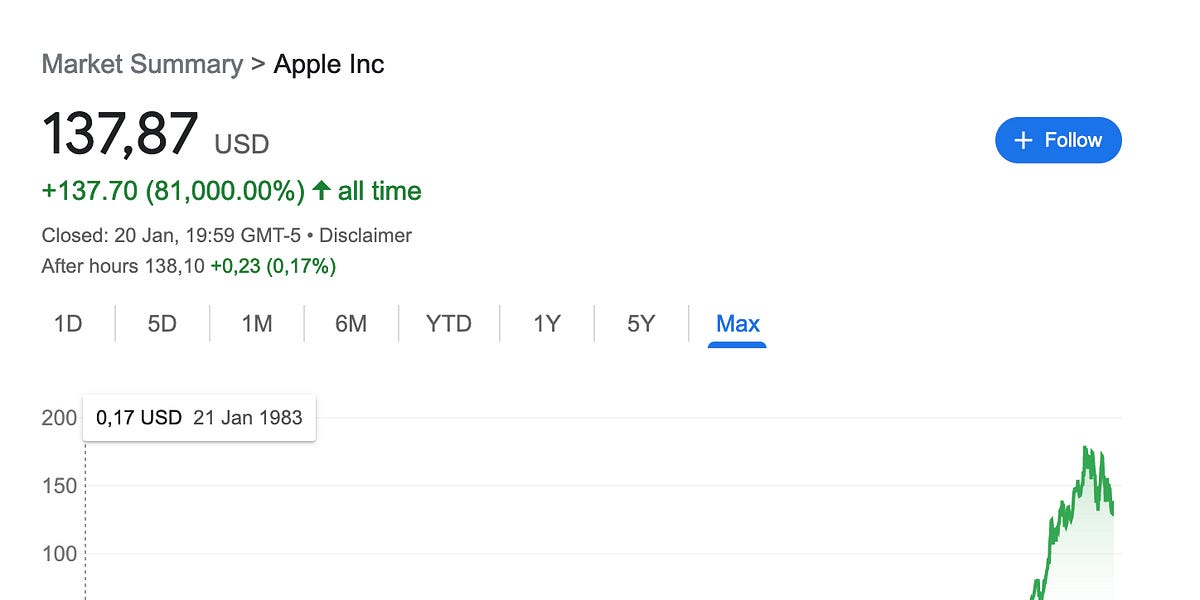This screenshot has height=600, width=1200.
Task: Select the 1D time range tab
Action: [x=67, y=323]
